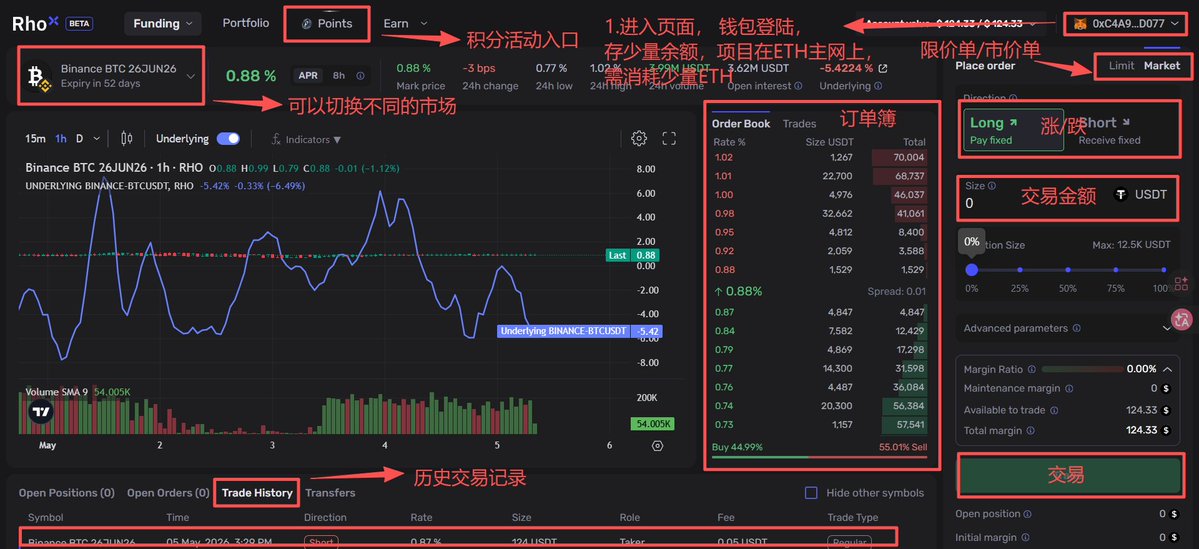Click the grid sparkle floating icon
The width and height of the screenshot is (1199, 549).
(x=1182, y=284)
